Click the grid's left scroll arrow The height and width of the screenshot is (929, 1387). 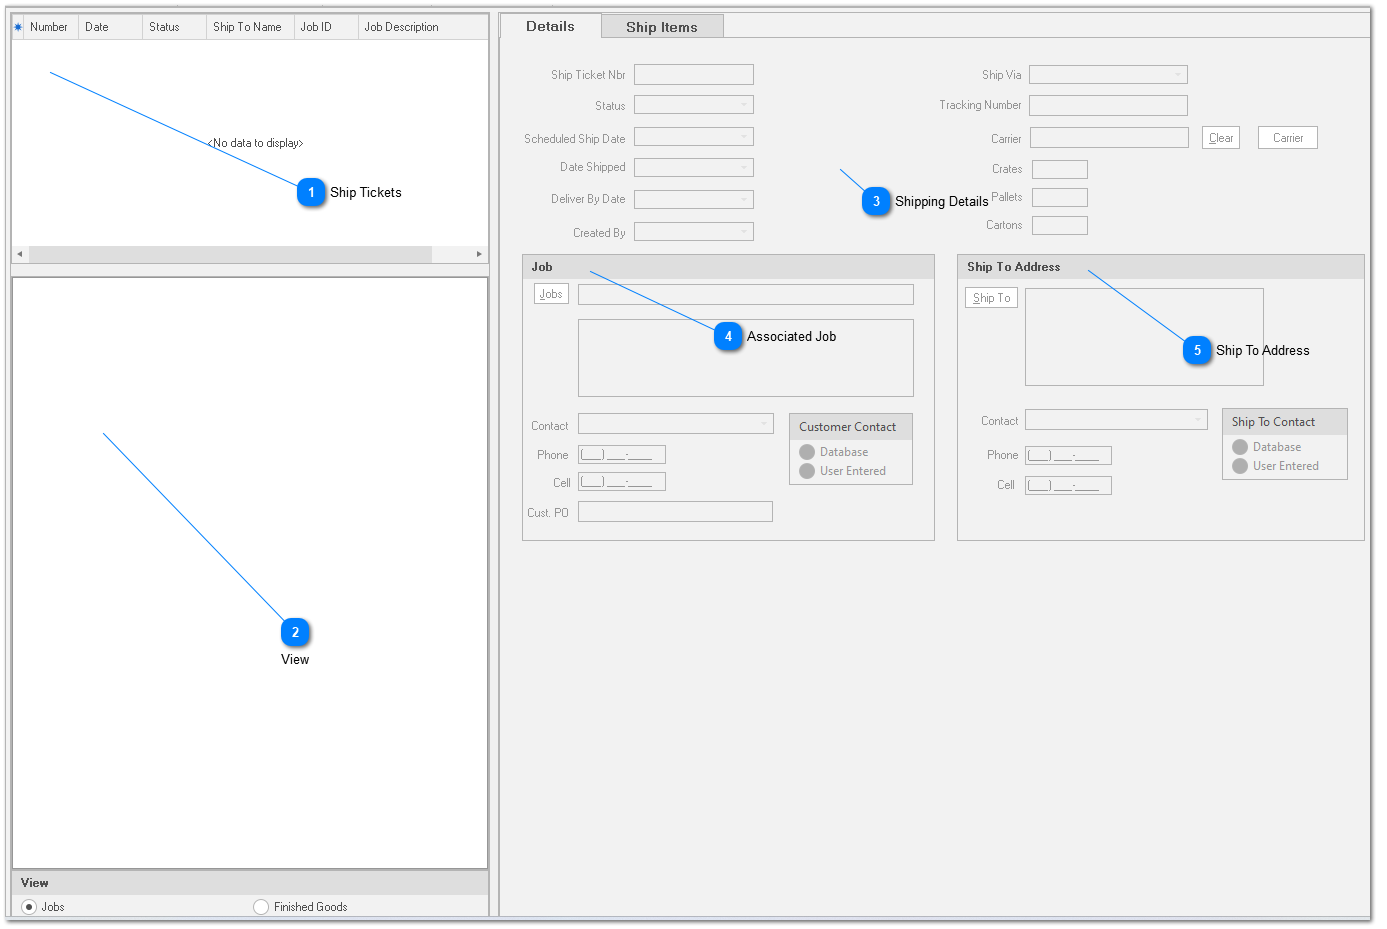tap(20, 254)
